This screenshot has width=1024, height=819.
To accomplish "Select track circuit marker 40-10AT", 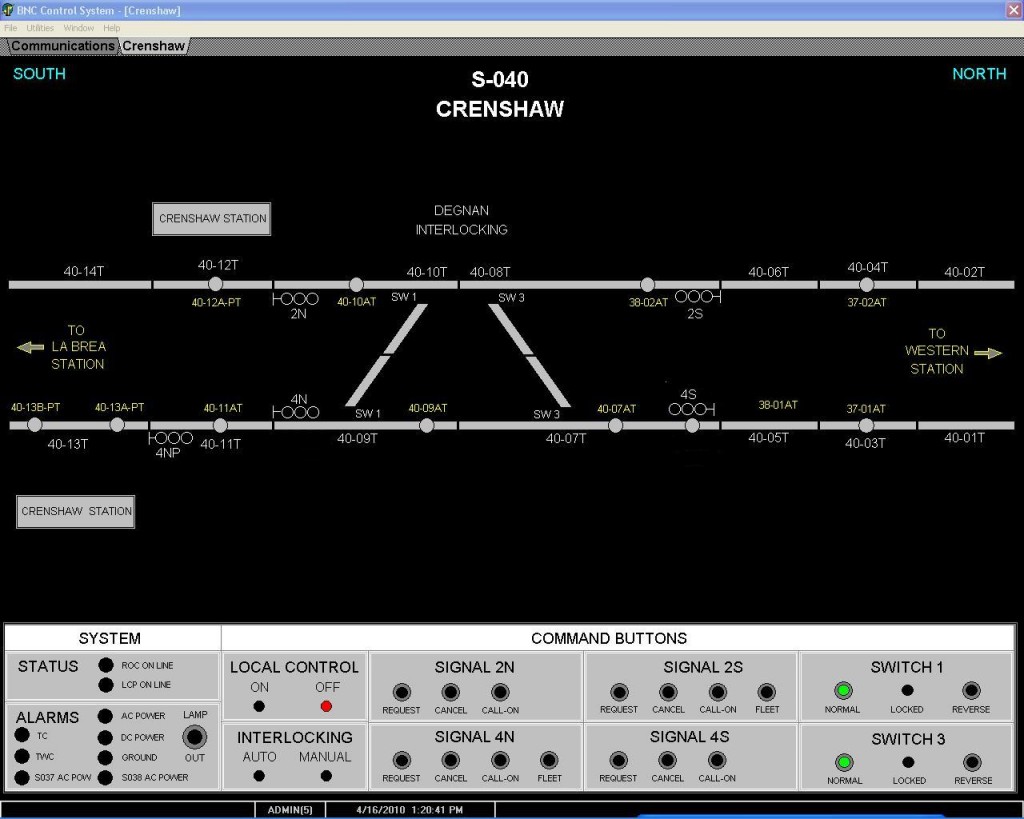I will 356,285.
